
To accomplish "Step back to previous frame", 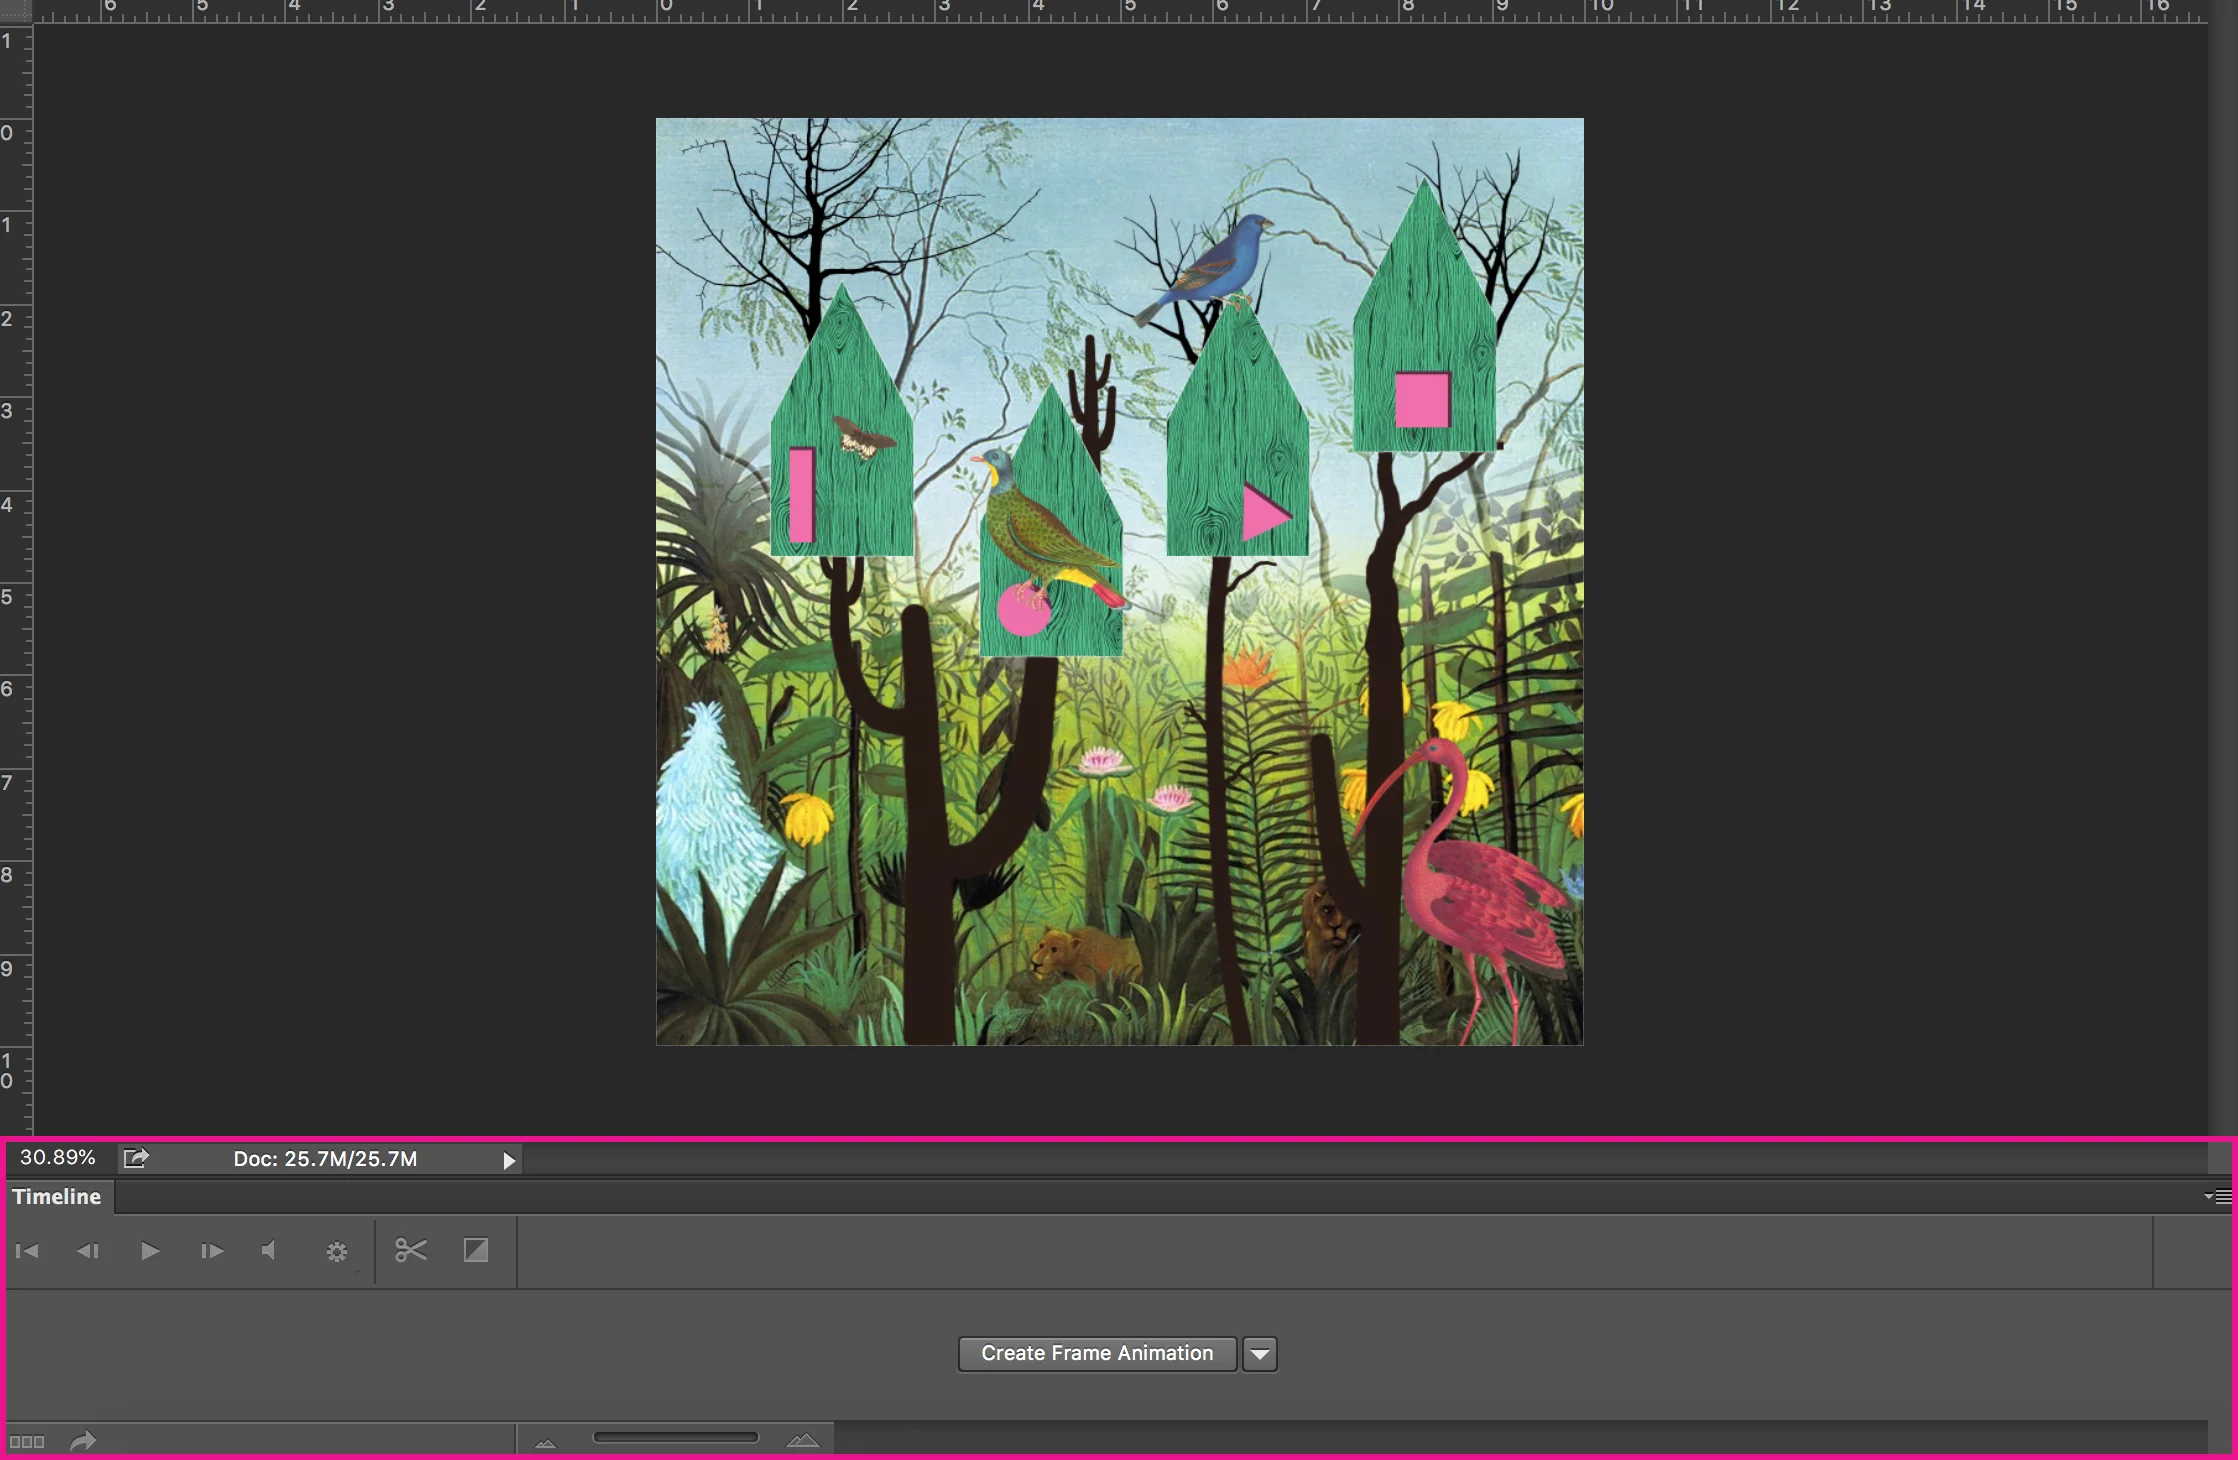I will click(88, 1251).
